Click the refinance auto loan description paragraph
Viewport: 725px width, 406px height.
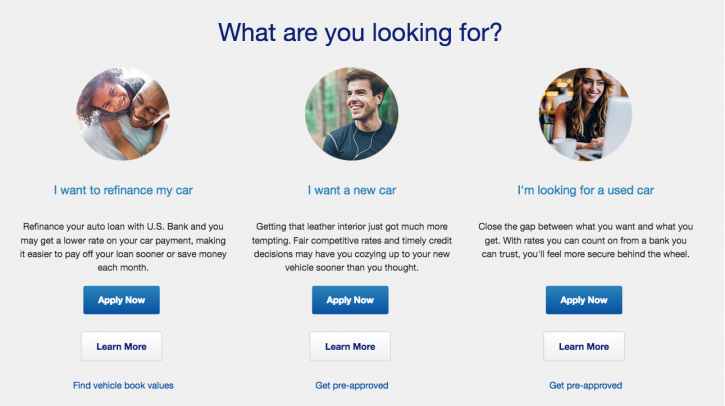pyautogui.click(x=123, y=247)
